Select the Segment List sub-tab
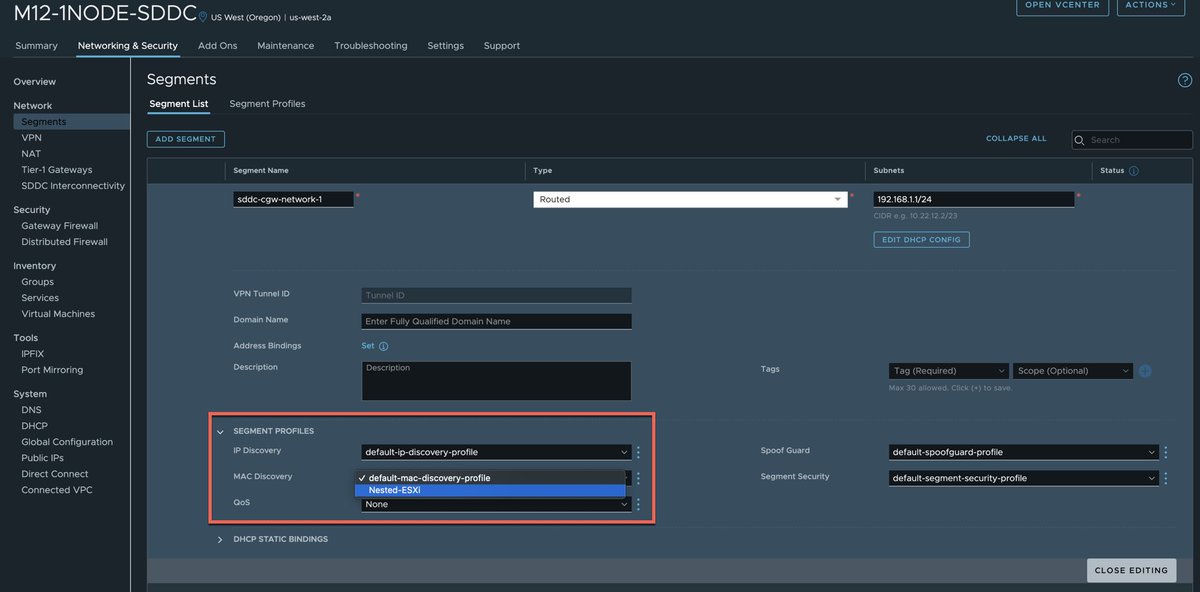The width and height of the screenshot is (1200, 592). pyautogui.click(x=178, y=104)
